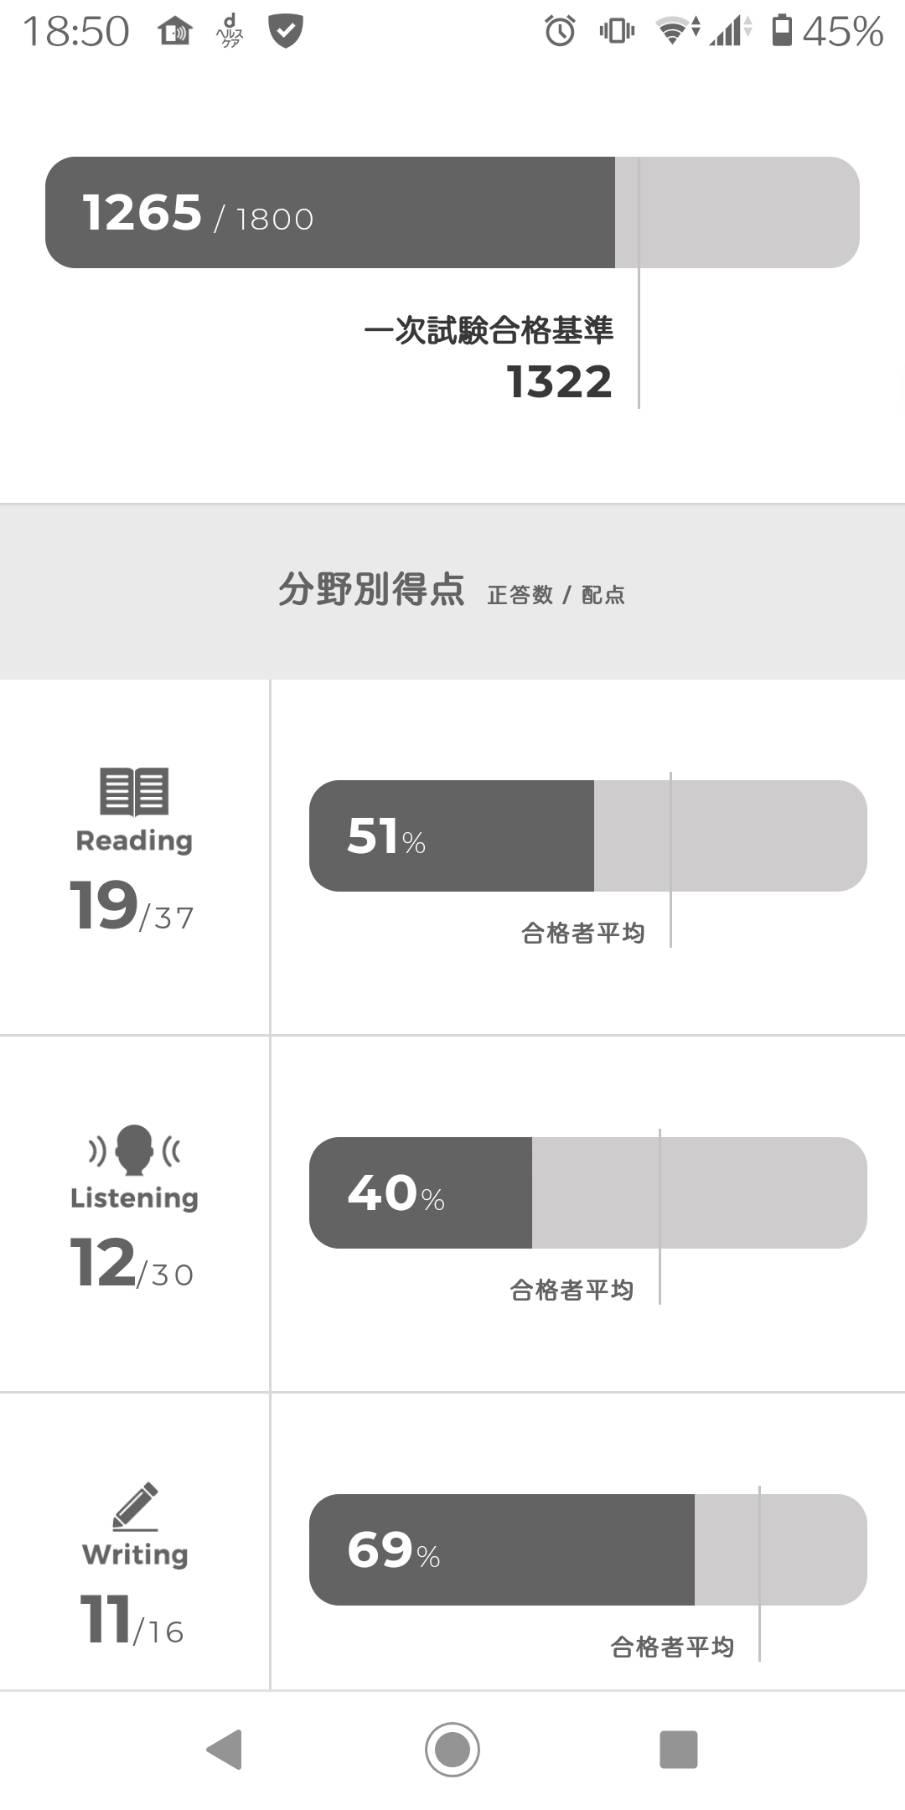Image resolution: width=905 pixels, height=1810 pixels.
Task: Tap the battery indicator icon
Action: tap(782, 30)
